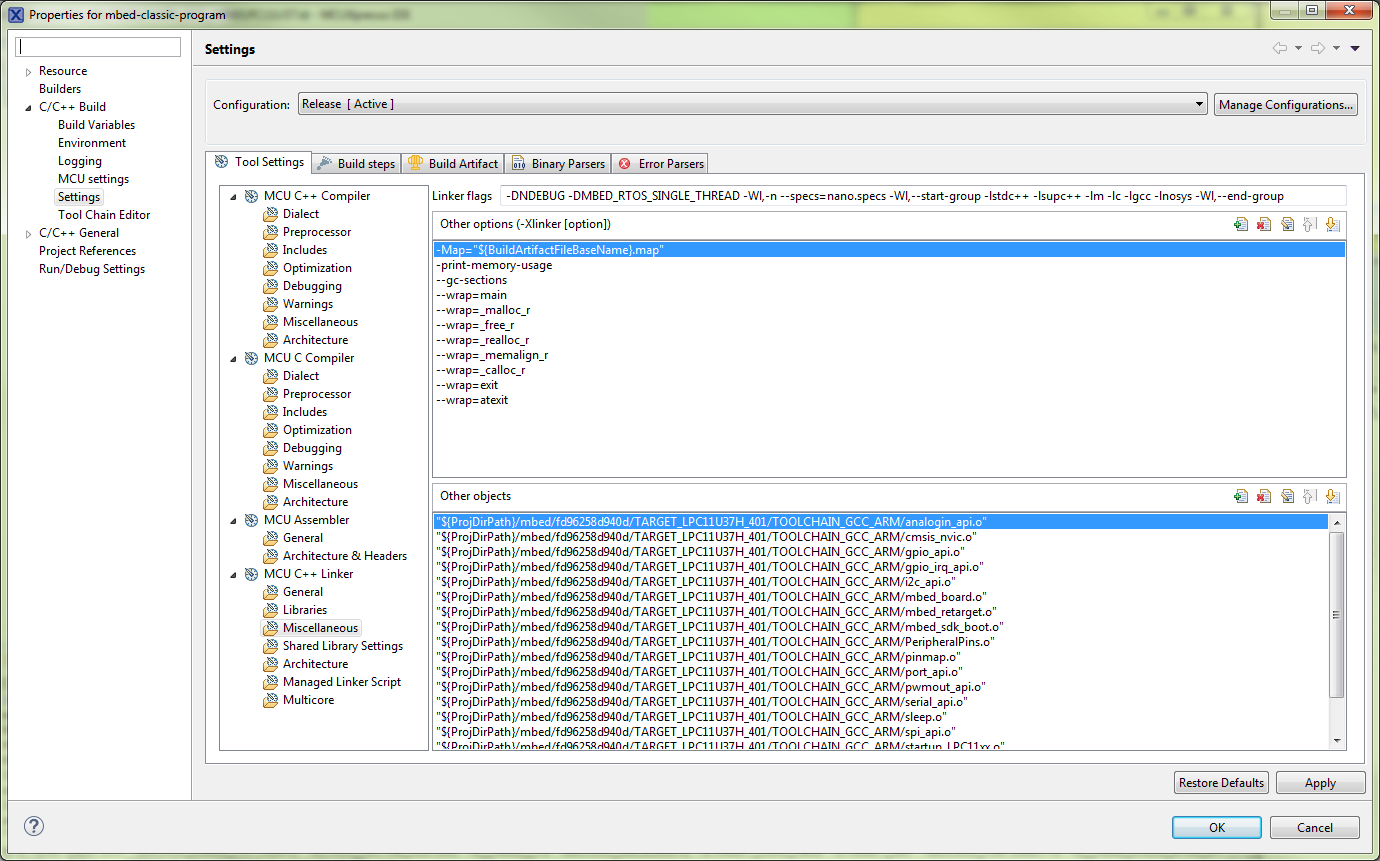Move Other objects entry down
This screenshot has height=861, width=1380.
[x=1332, y=496]
